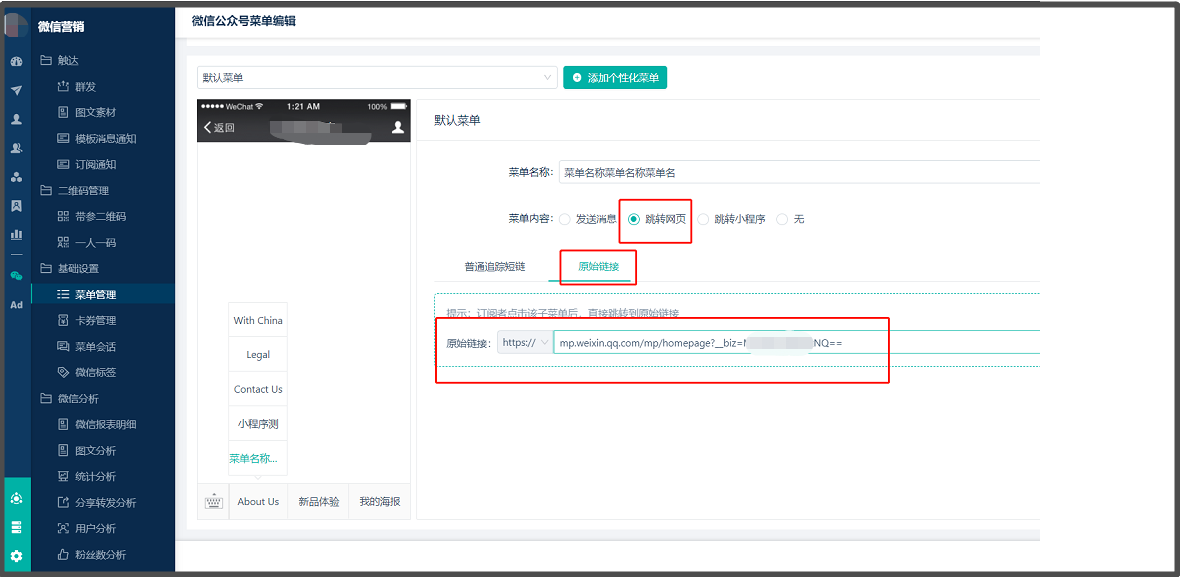This screenshot has width=1180, height=577.
Task: Open the single user contact icon
Action: coord(16,119)
